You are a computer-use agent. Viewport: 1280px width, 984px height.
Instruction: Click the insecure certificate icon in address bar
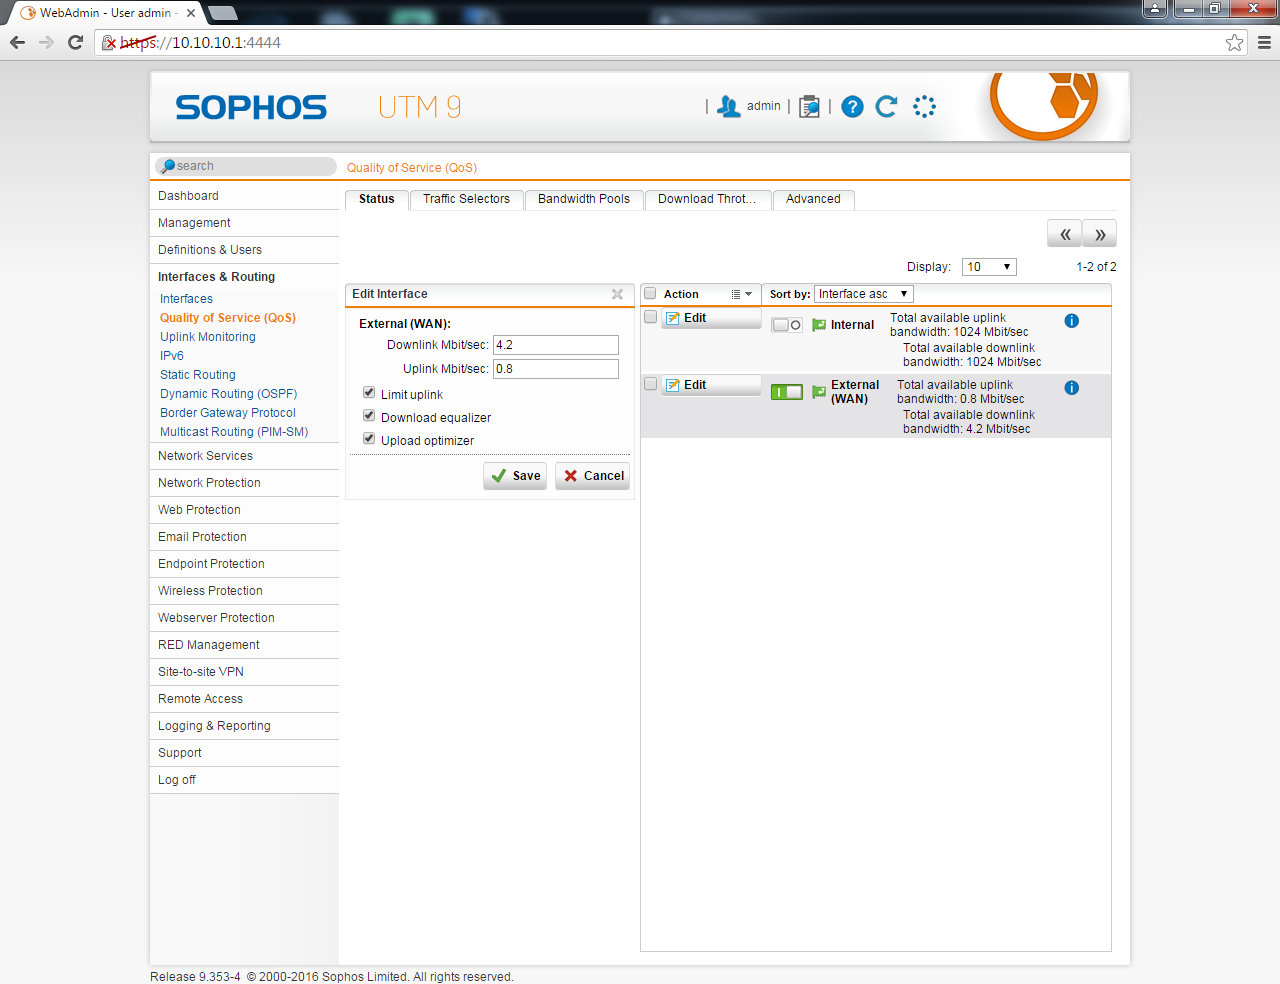point(109,42)
